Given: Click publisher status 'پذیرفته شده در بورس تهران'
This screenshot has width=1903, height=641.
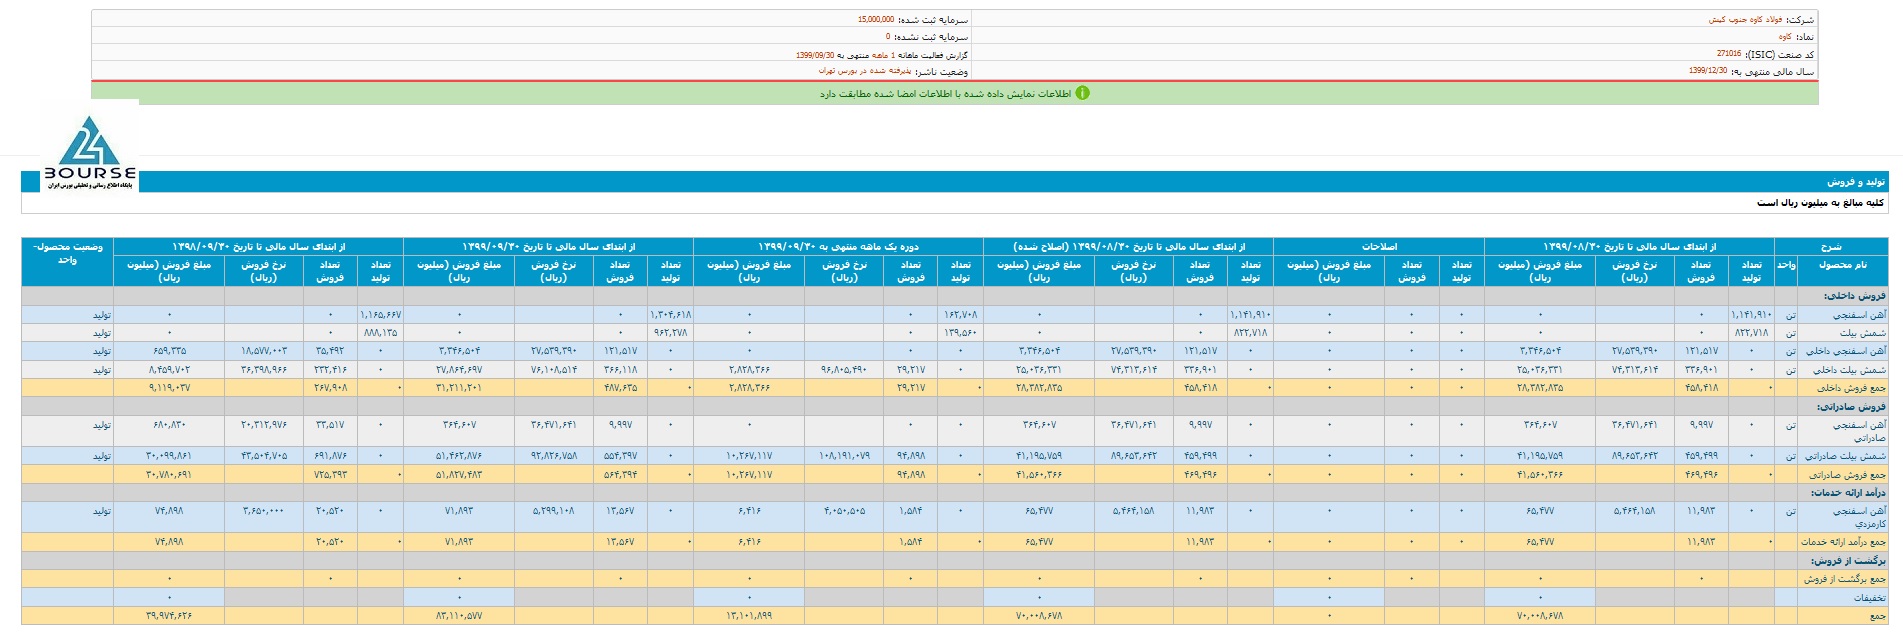Looking at the screenshot, I should pos(865,71).
